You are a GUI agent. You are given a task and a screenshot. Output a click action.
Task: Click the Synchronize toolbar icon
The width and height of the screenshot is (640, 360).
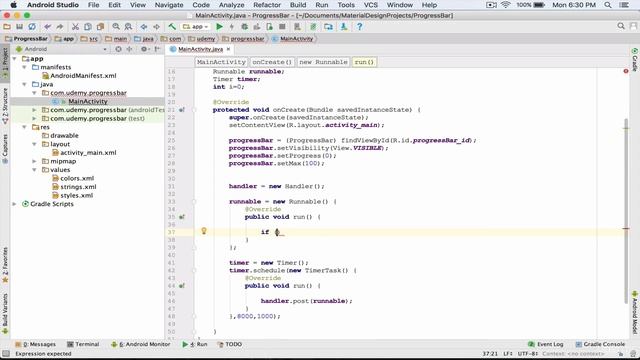point(32,27)
